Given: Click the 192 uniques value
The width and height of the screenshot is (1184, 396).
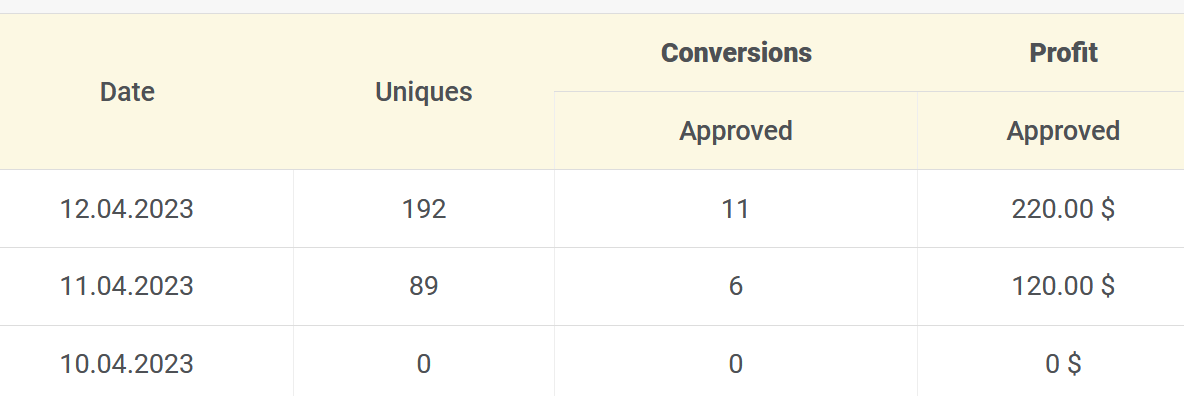Looking at the screenshot, I should pos(424,209).
